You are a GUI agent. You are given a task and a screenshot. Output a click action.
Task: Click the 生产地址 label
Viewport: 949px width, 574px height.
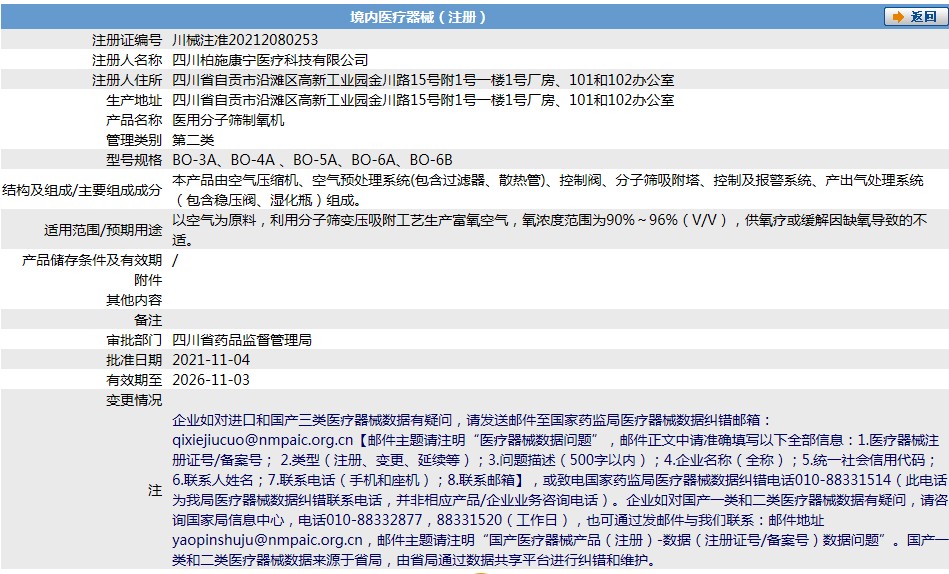click(134, 100)
